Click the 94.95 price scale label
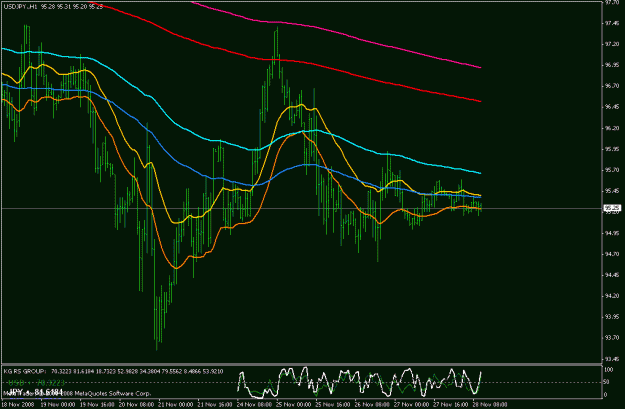The height and width of the screenshot is (409, 625). [612, 233]
